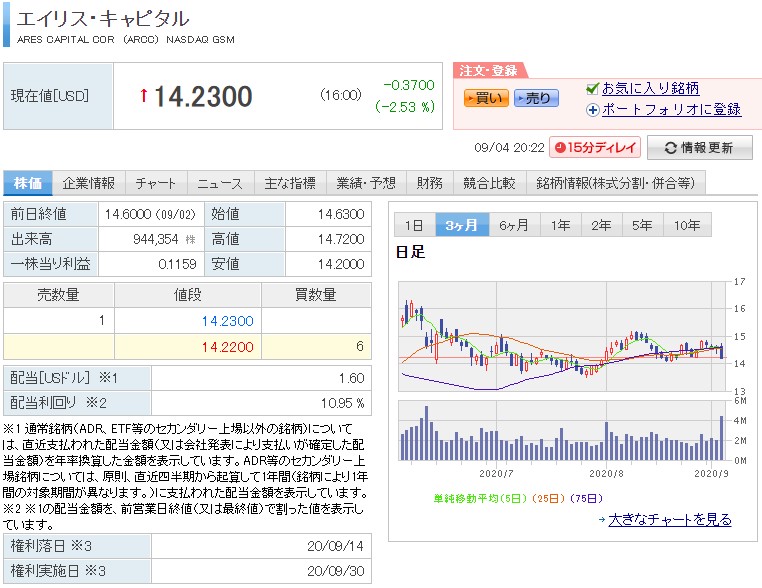Click the 前日終値 value 14.6000 (09/02)
The height and width of the screenshot is (588, 762).
click(150, 214)
